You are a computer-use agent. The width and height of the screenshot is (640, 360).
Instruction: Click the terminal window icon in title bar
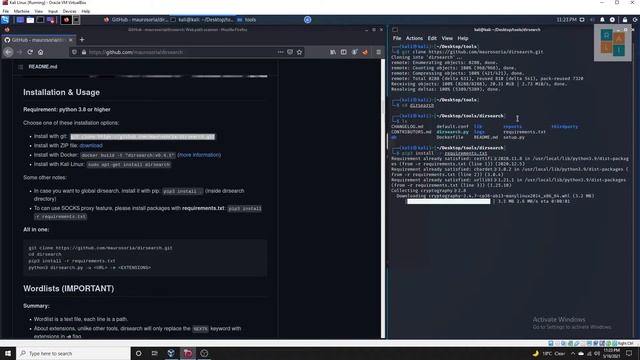395,30
